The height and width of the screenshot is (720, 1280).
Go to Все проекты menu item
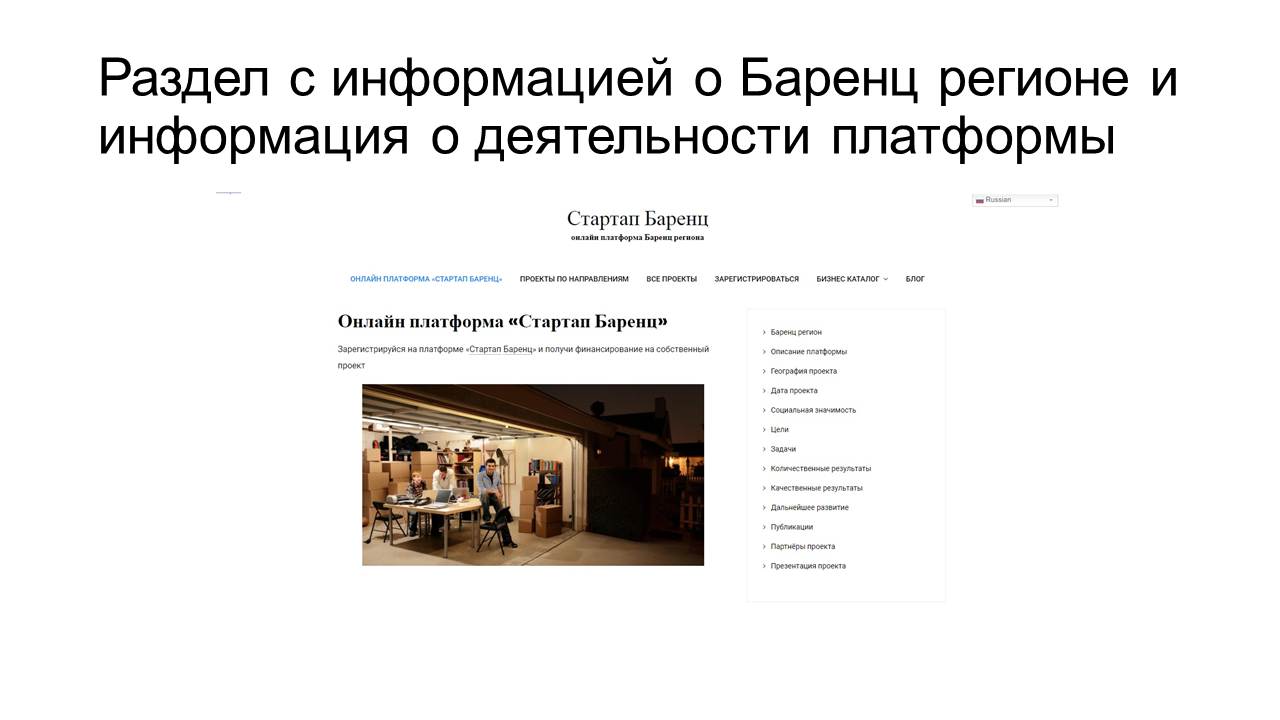point(672,279)
